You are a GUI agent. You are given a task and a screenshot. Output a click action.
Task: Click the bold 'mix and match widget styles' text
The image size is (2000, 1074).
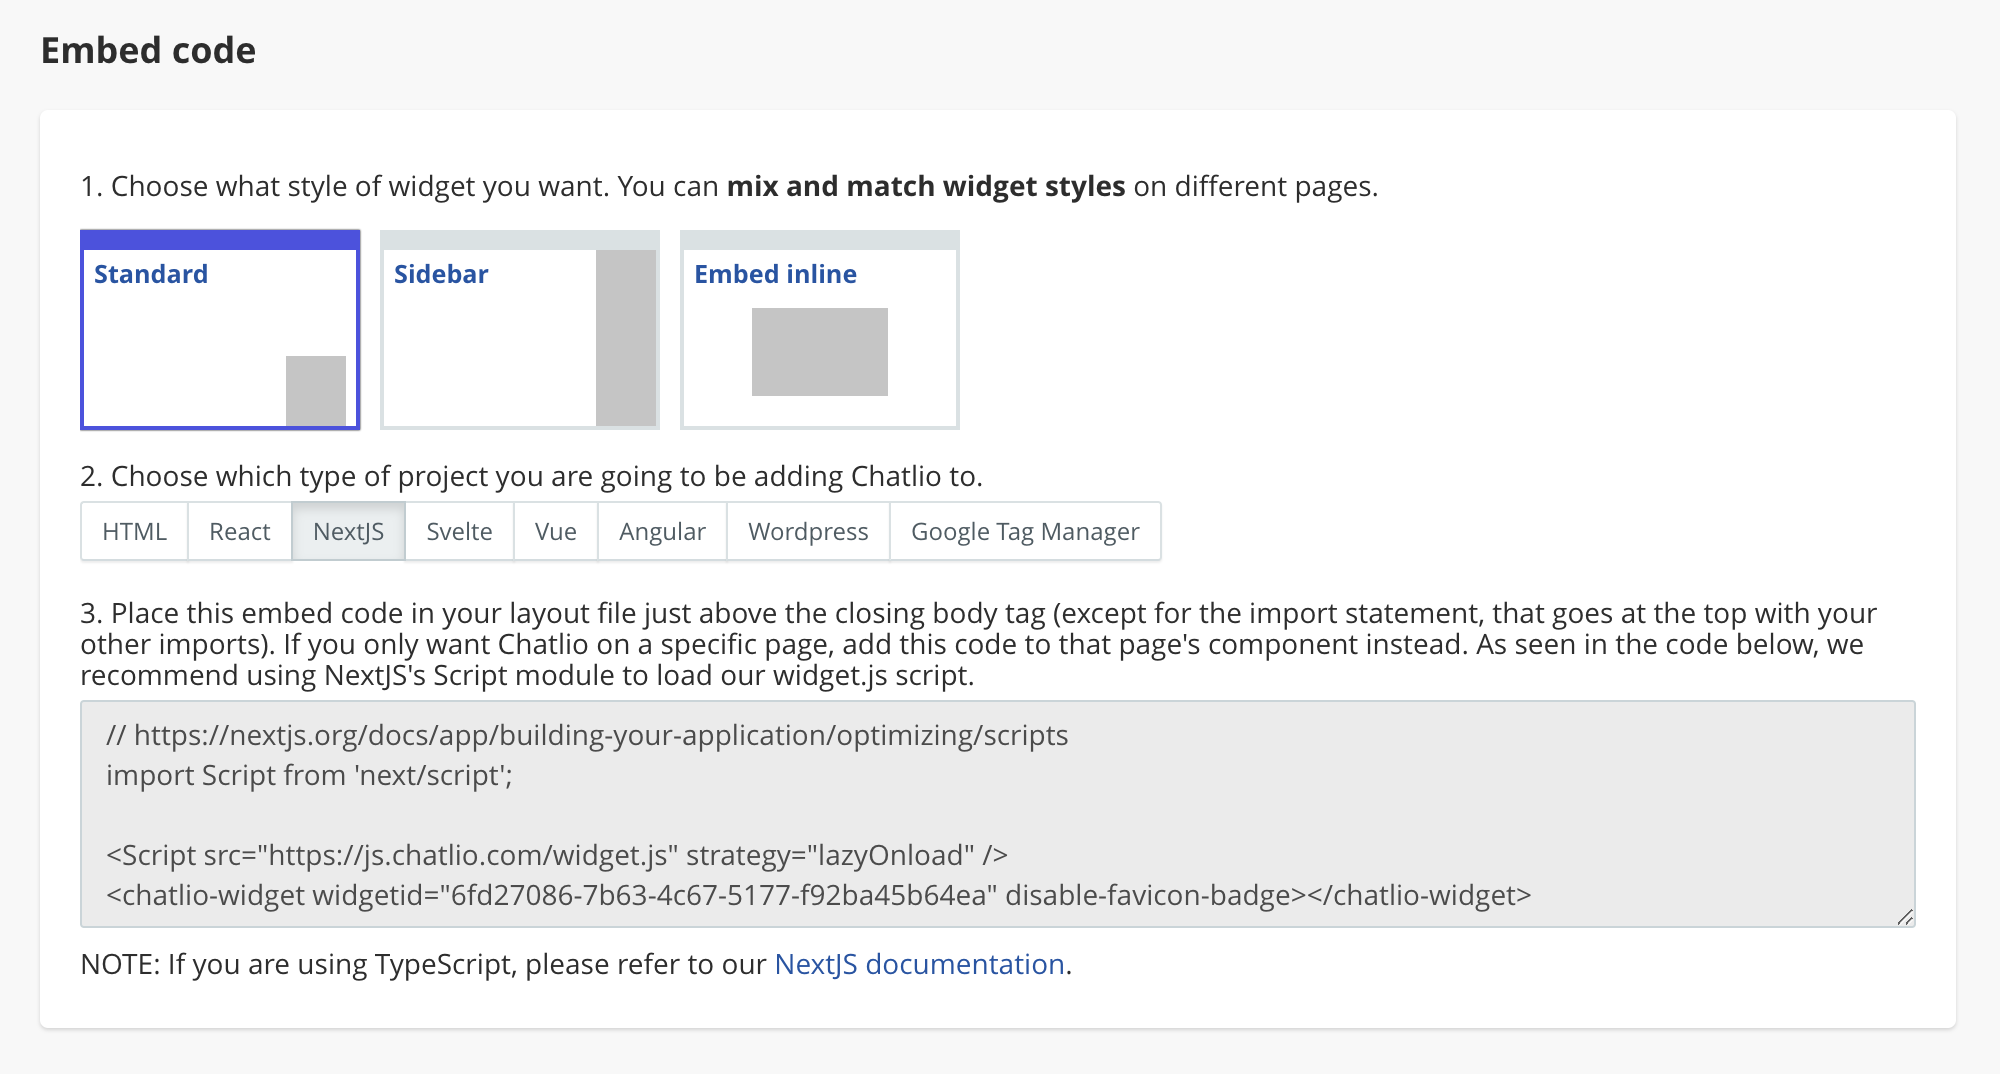click(x=926, y=186)
